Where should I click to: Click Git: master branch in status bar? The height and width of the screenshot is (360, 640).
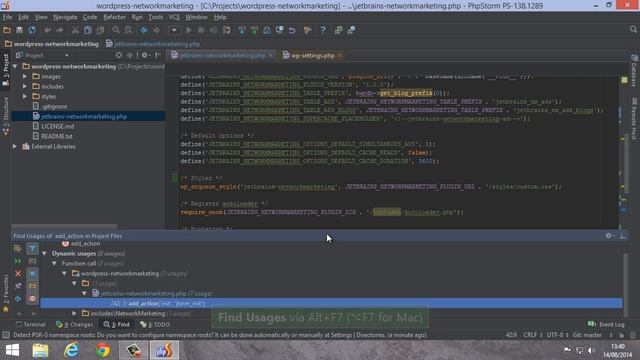coord(587,335)
